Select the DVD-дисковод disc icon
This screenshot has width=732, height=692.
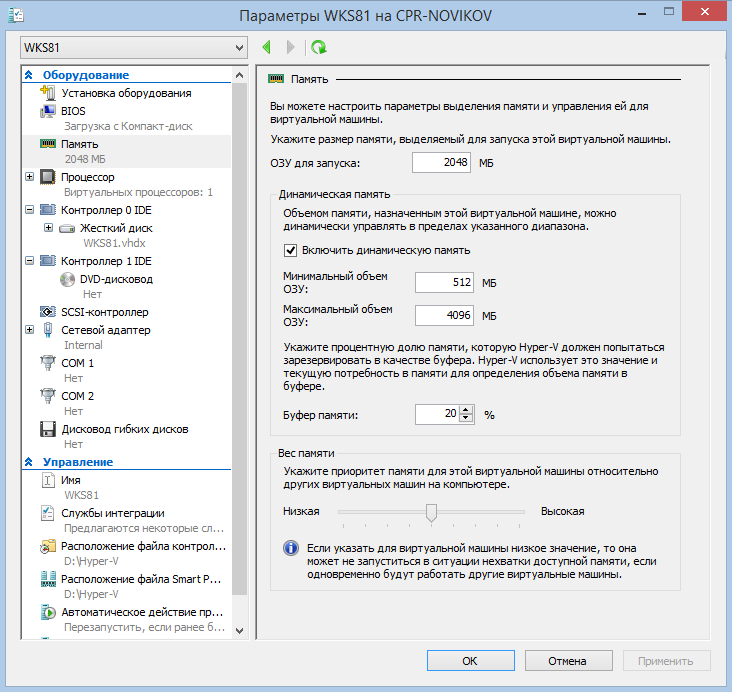coord(67,279)
